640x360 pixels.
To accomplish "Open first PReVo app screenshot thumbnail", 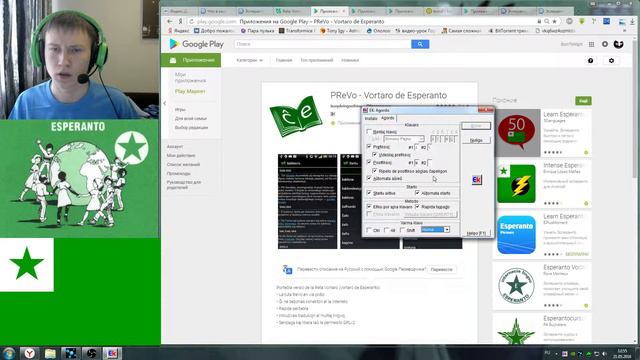I will 308,201.
